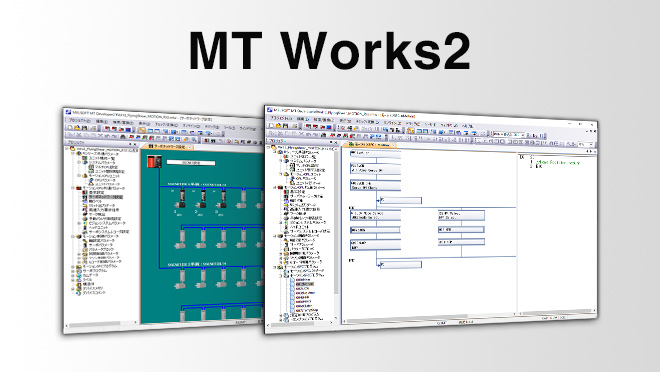660x372 pixels.
Task: Click Save icon in Motion SFC window toolbar
Action: click(286, 126)
